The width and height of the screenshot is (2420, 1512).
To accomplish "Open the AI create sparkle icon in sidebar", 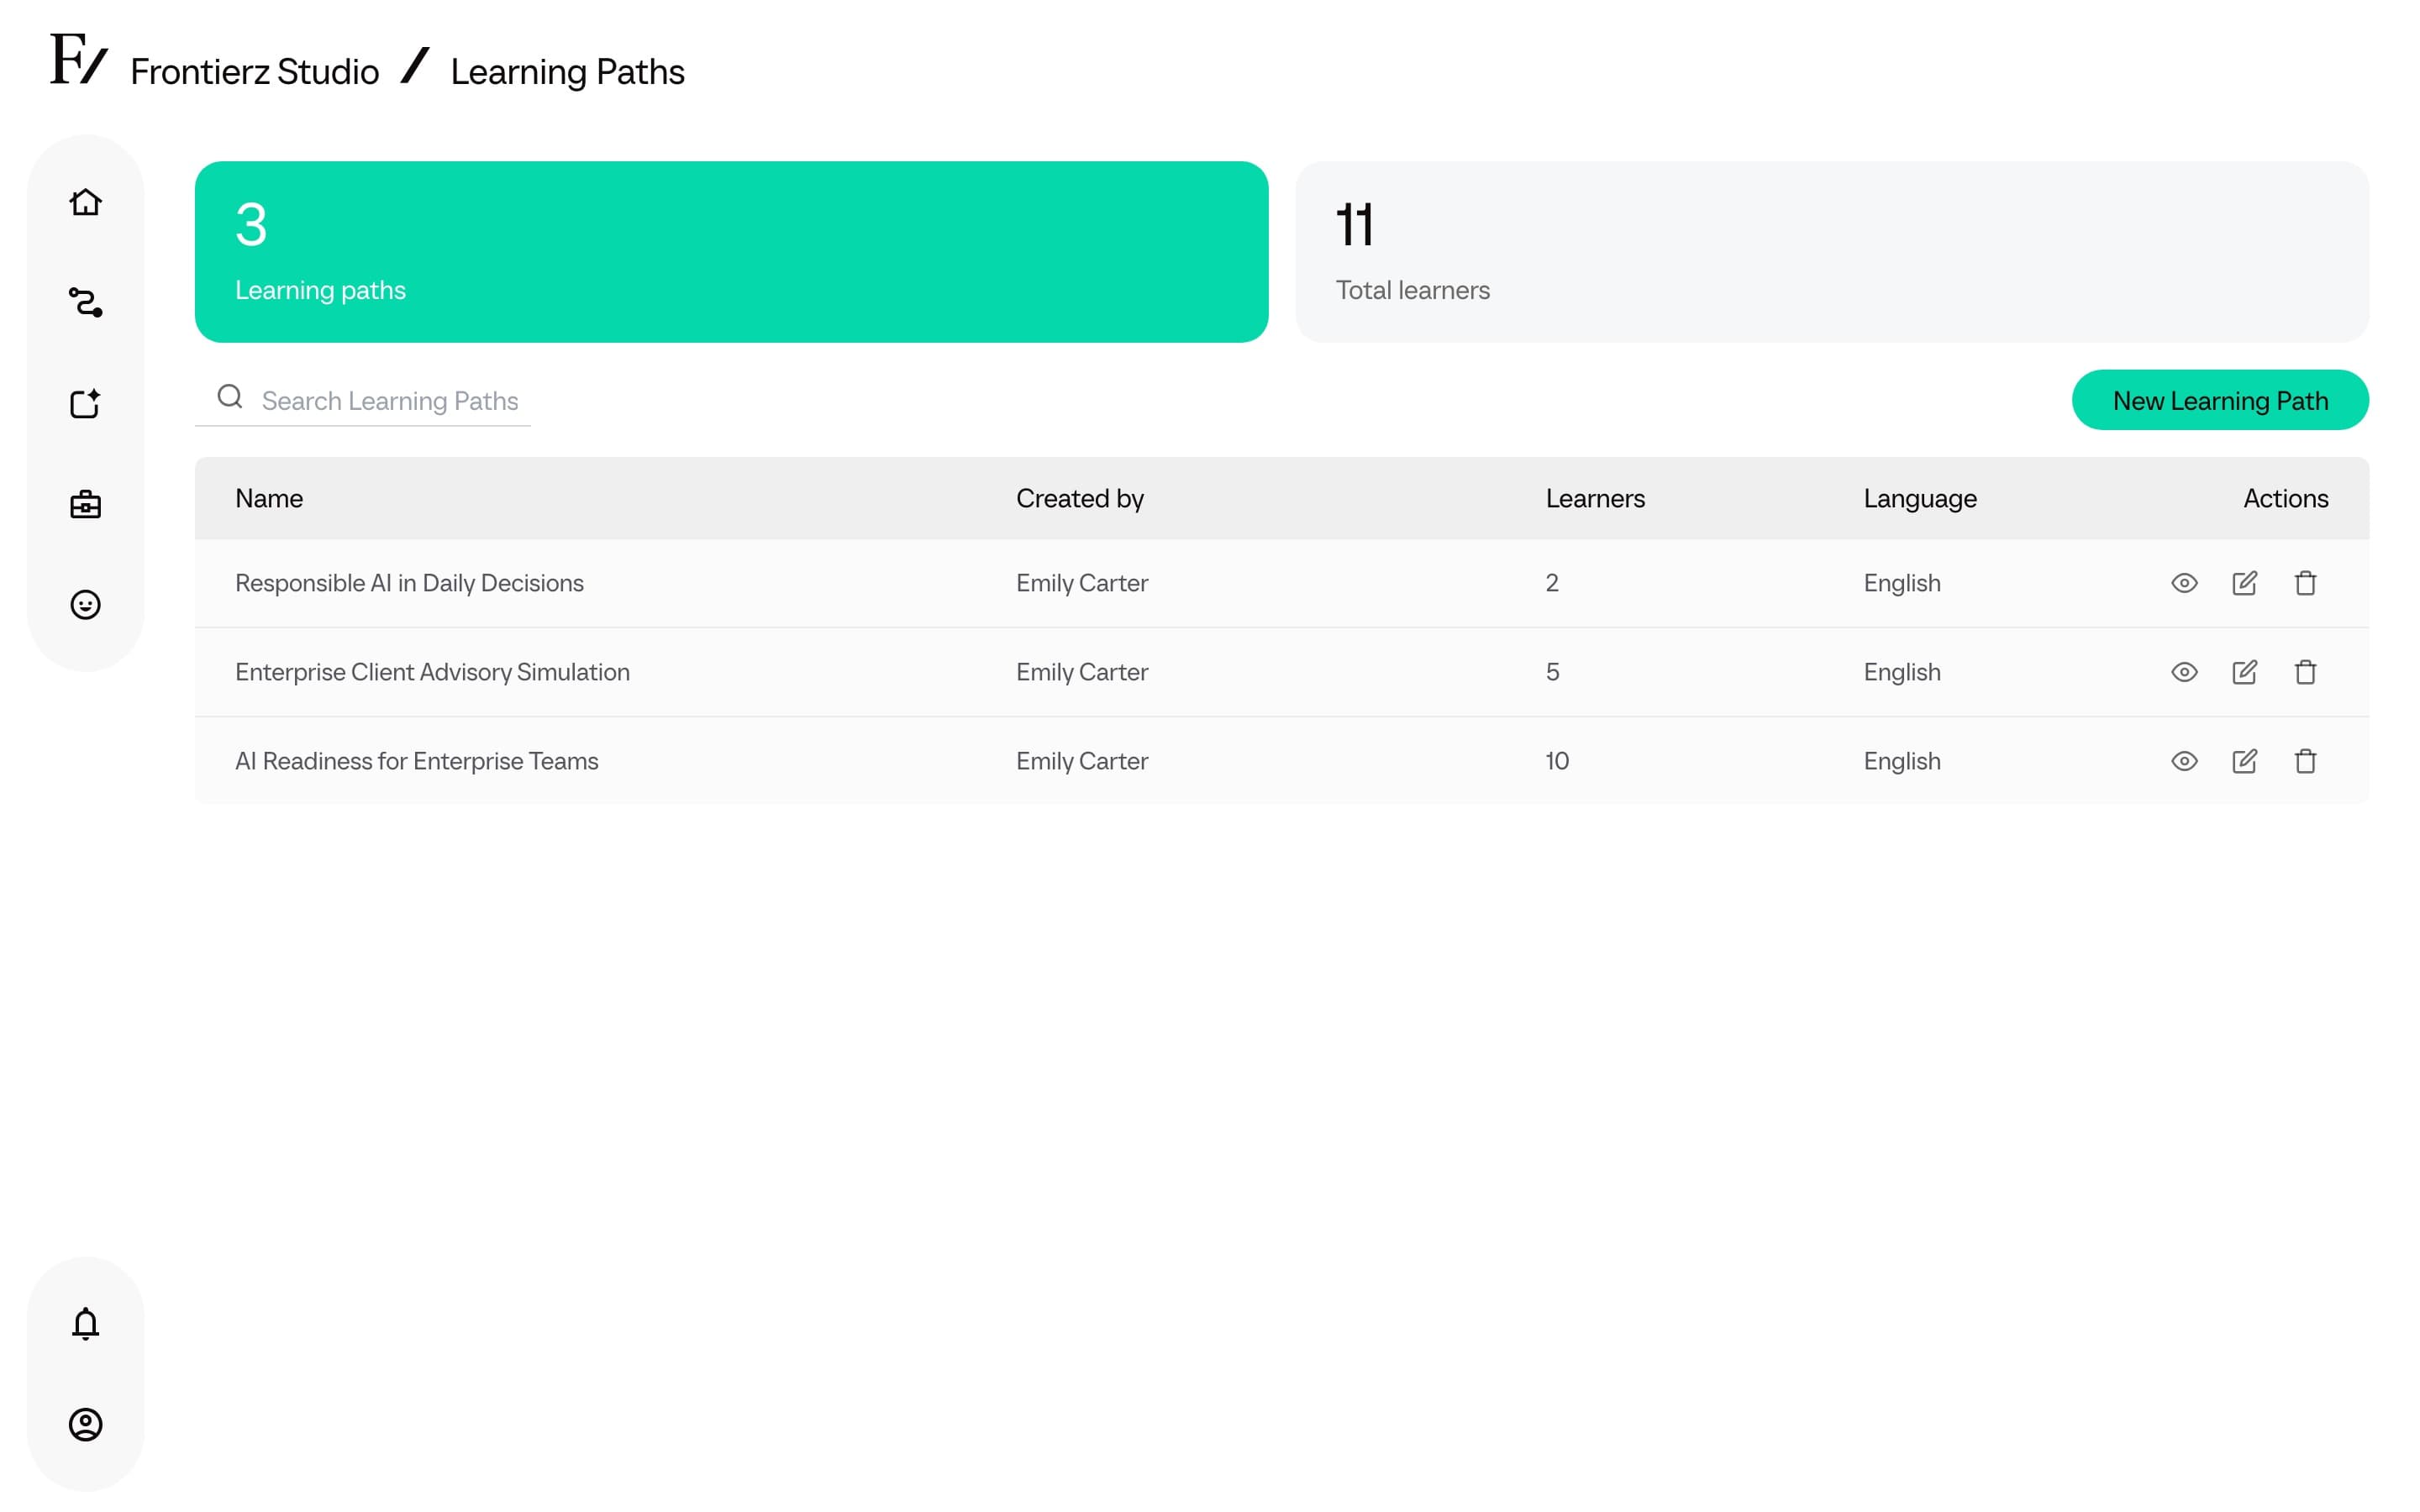I will pyautogui.click(x=85, y=403).
